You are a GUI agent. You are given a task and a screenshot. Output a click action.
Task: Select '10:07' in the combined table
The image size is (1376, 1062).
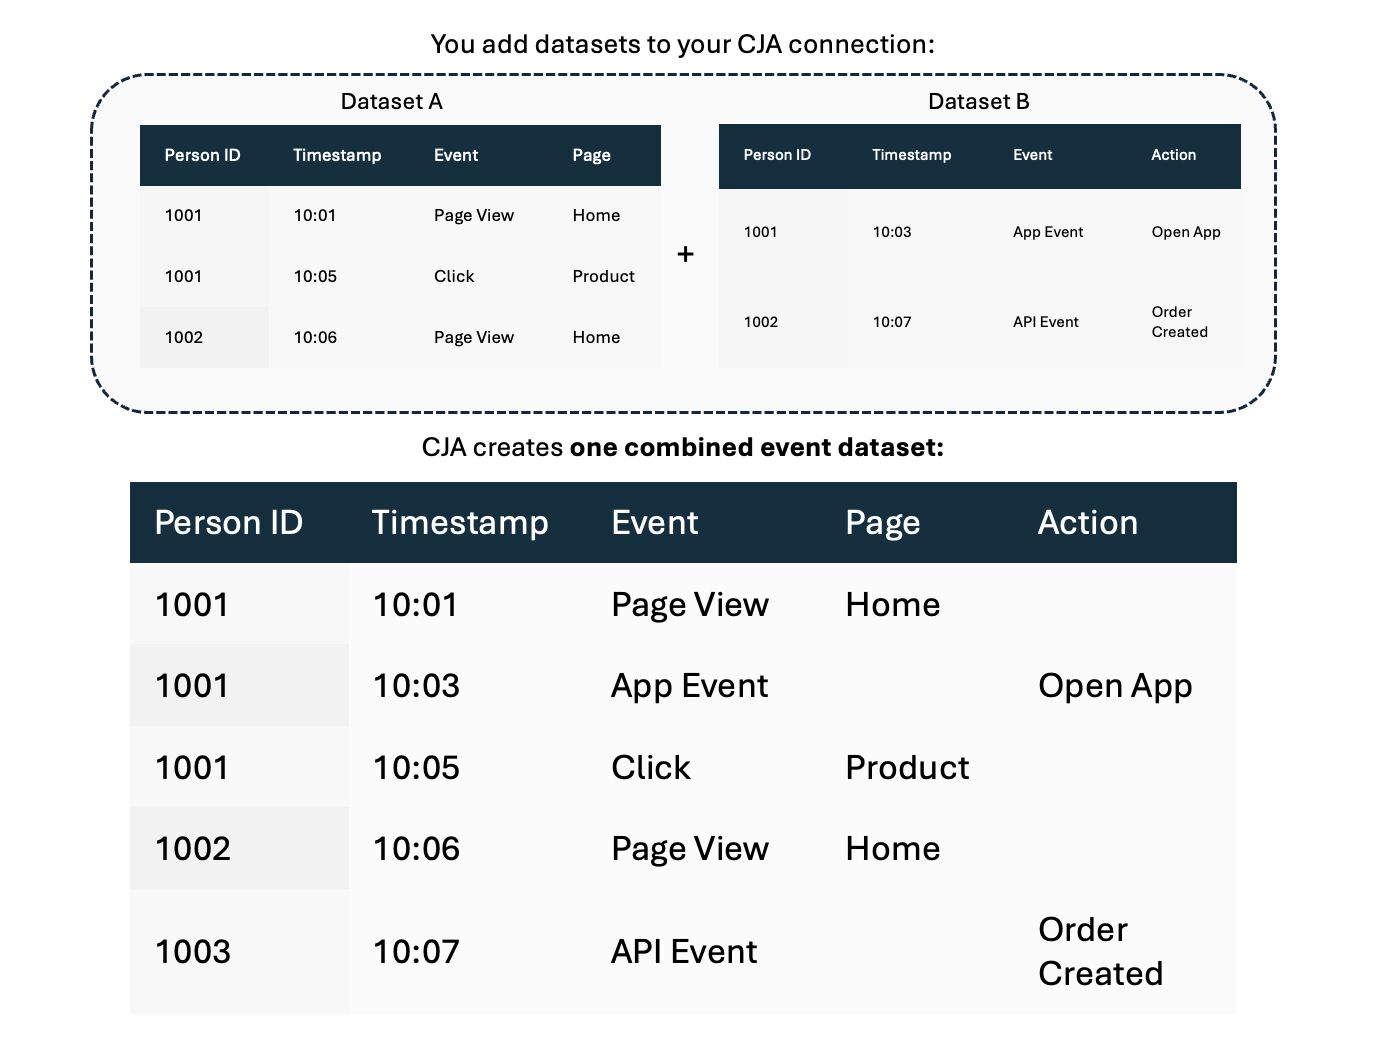click(416, 951)
